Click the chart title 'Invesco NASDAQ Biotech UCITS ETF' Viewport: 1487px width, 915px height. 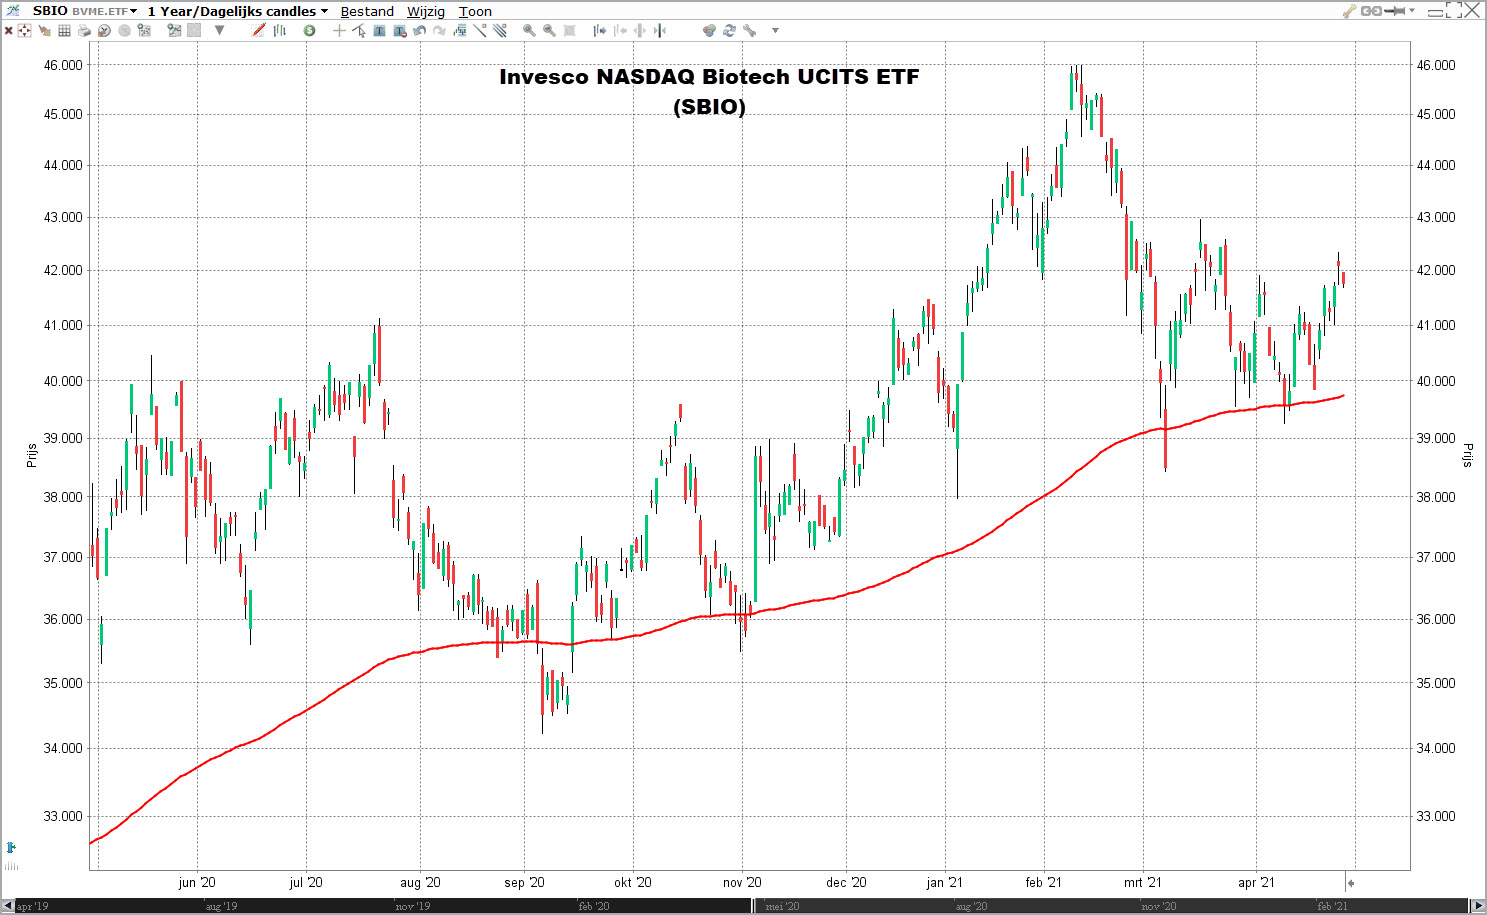709,76
